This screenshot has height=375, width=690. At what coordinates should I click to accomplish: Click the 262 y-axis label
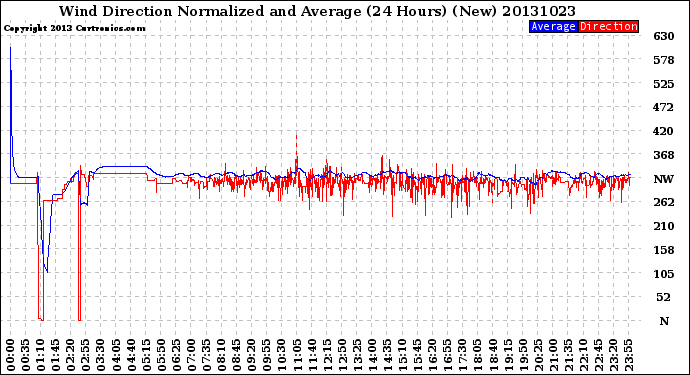point(664,202)
